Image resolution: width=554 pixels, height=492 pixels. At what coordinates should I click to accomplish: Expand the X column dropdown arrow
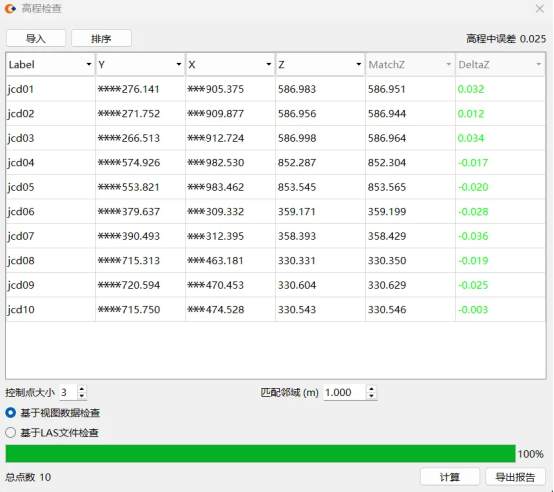[269, 64]
